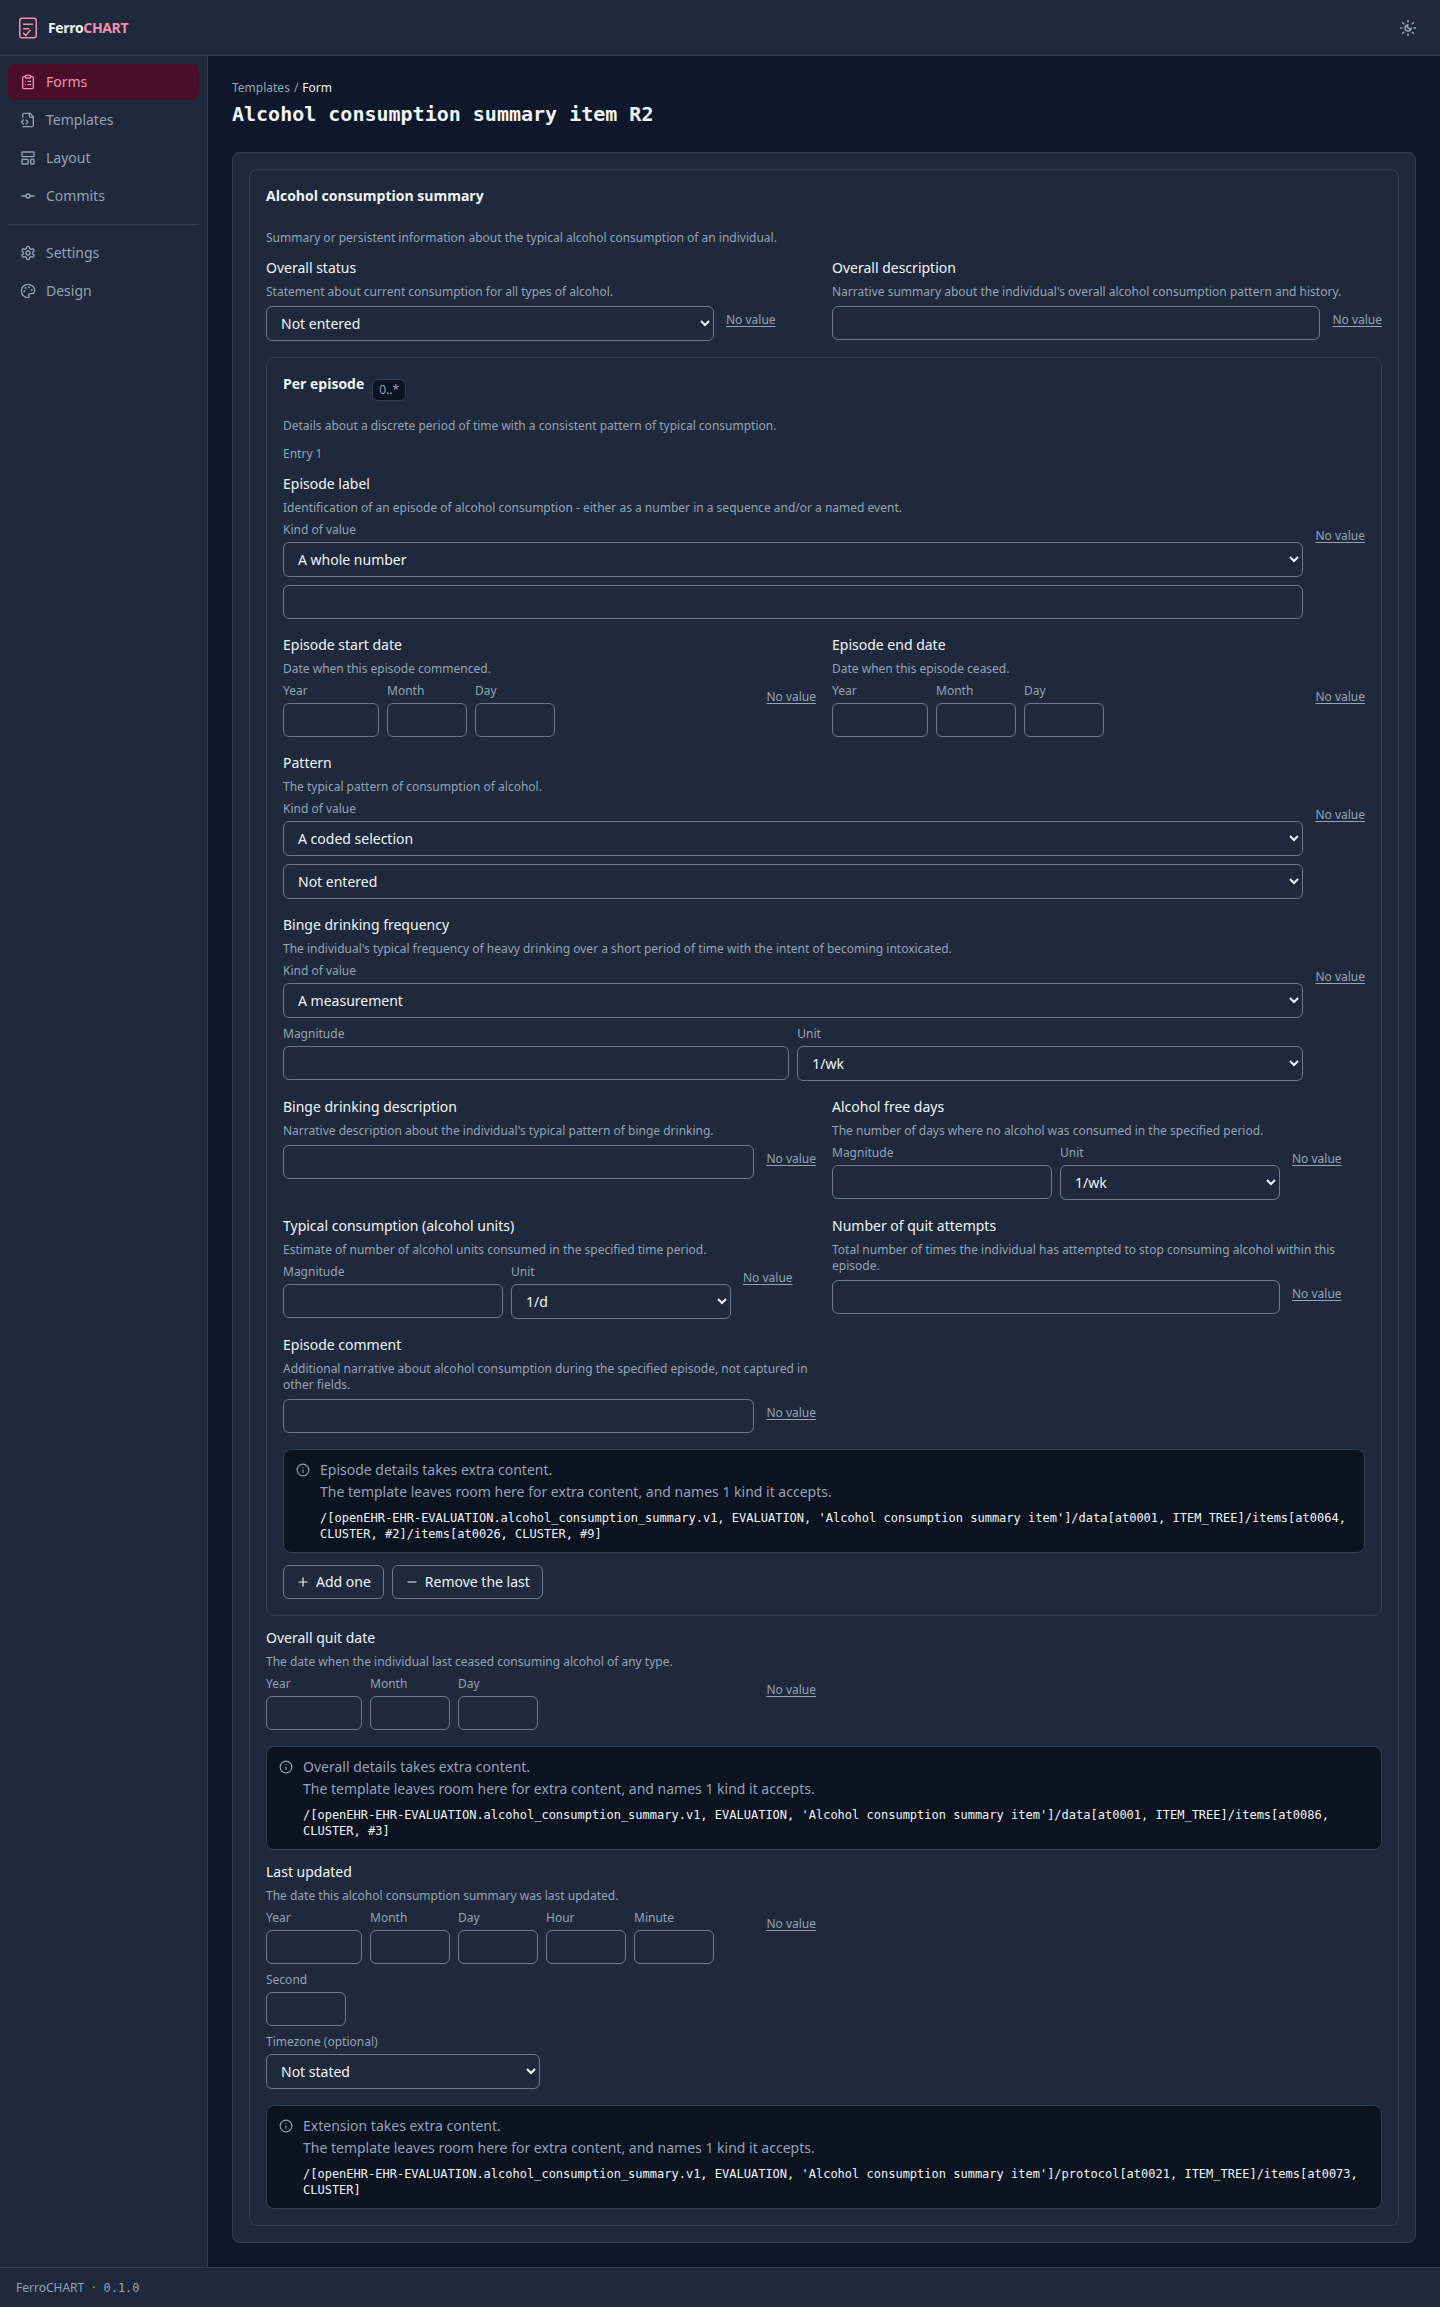Click the info icon beside Extension notice
Image resolution: width=1440 pixels, height=2307 pixels.
[286, 2126]
